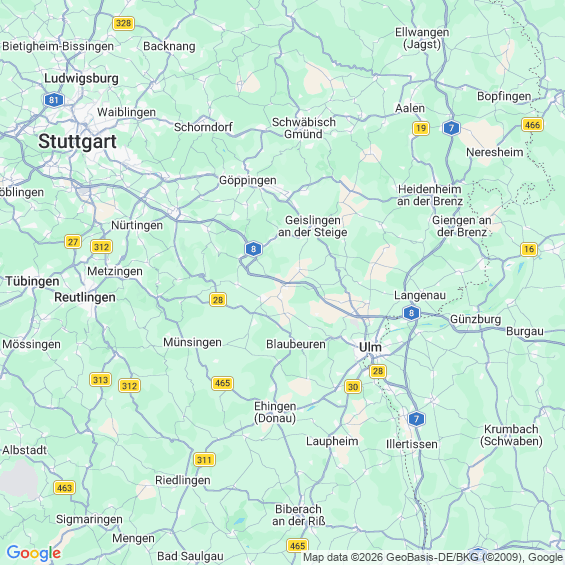This screenshot has width=565, height=565.
Task: Click the Reutlingen city label
Action: [x=85, y=297]
